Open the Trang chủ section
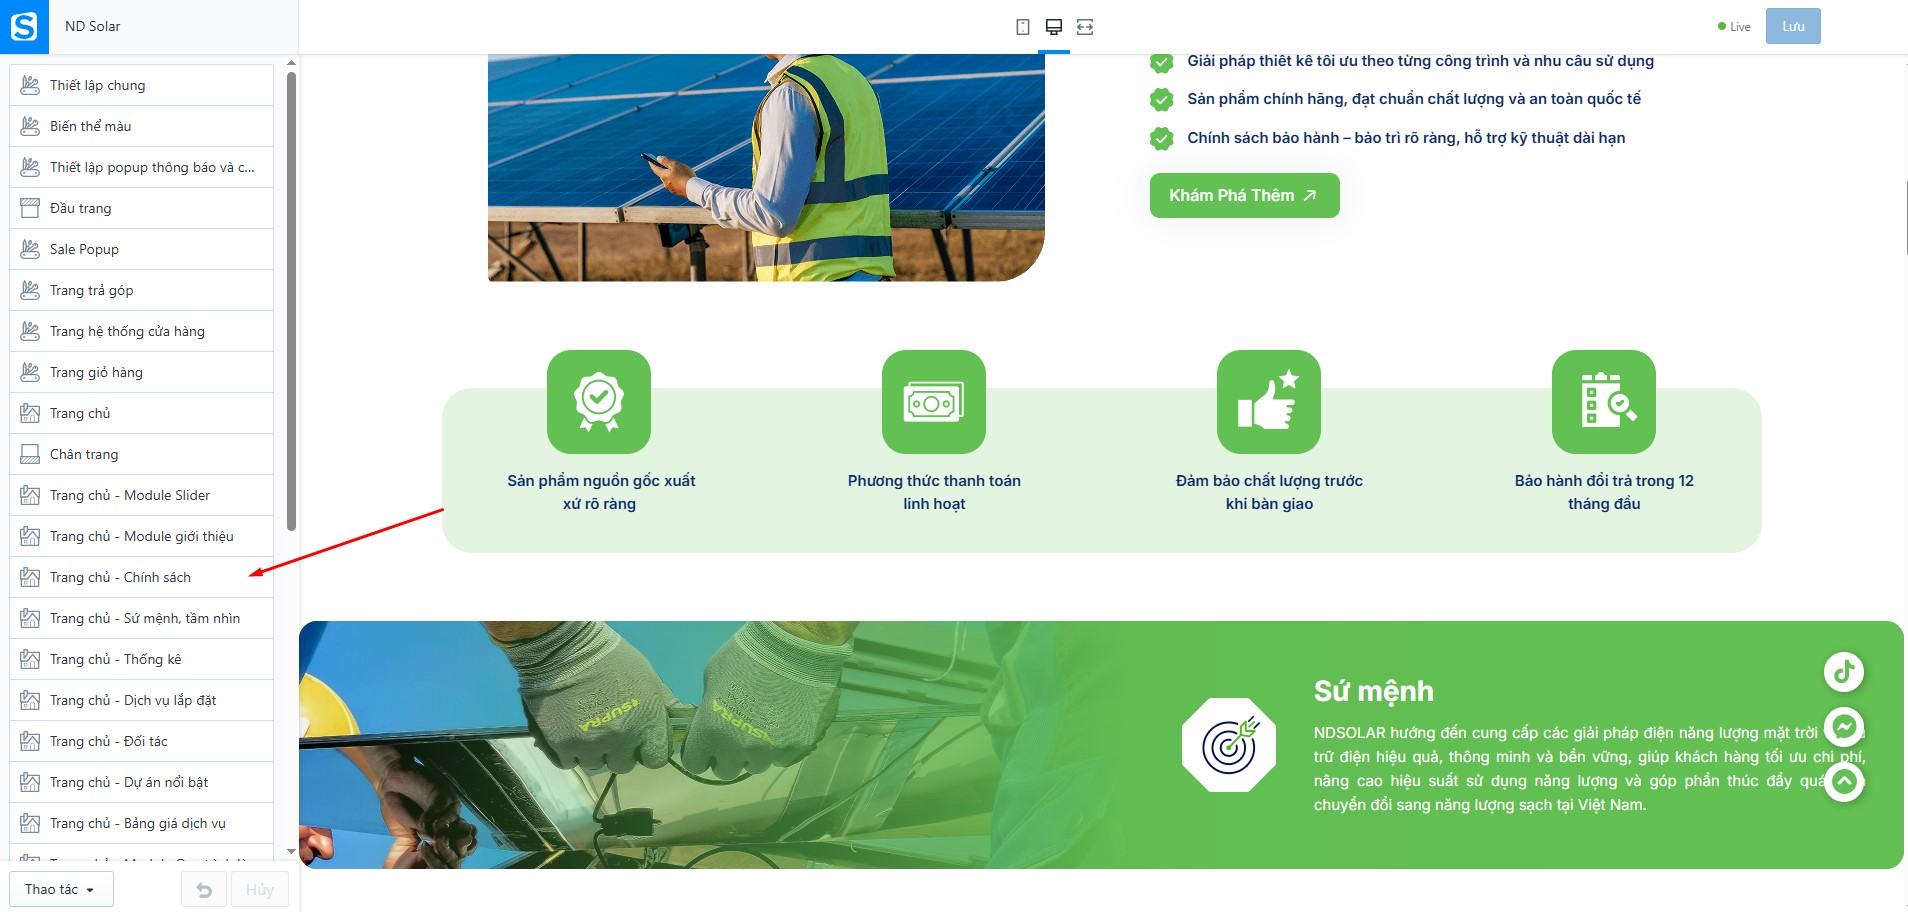The height and width of the screenshot is (912, 1908). click(141, 413)
